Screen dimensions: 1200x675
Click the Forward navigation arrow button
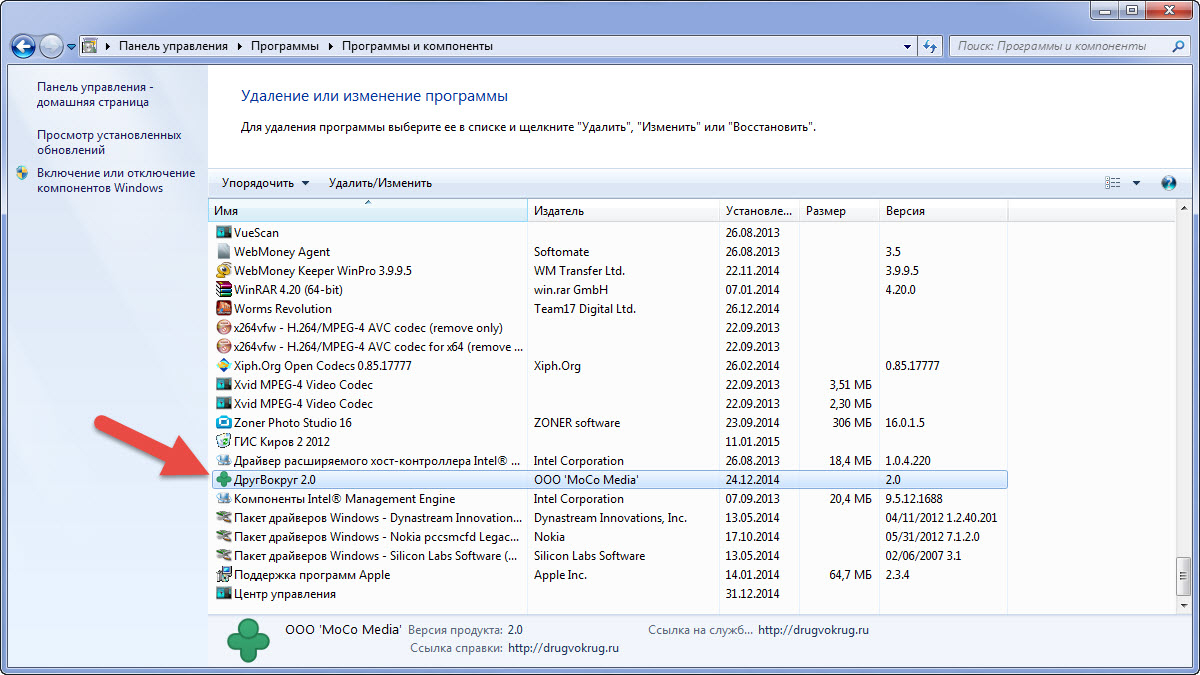click(51, 46)
